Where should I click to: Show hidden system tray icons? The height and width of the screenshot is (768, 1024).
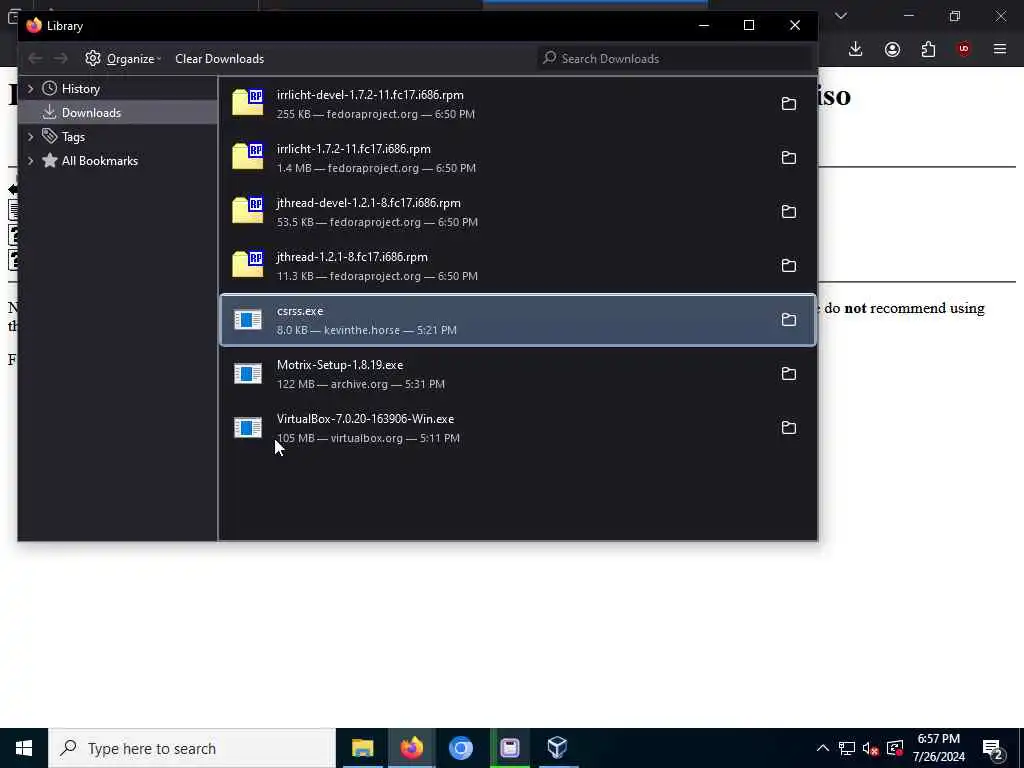pos(823,748)
